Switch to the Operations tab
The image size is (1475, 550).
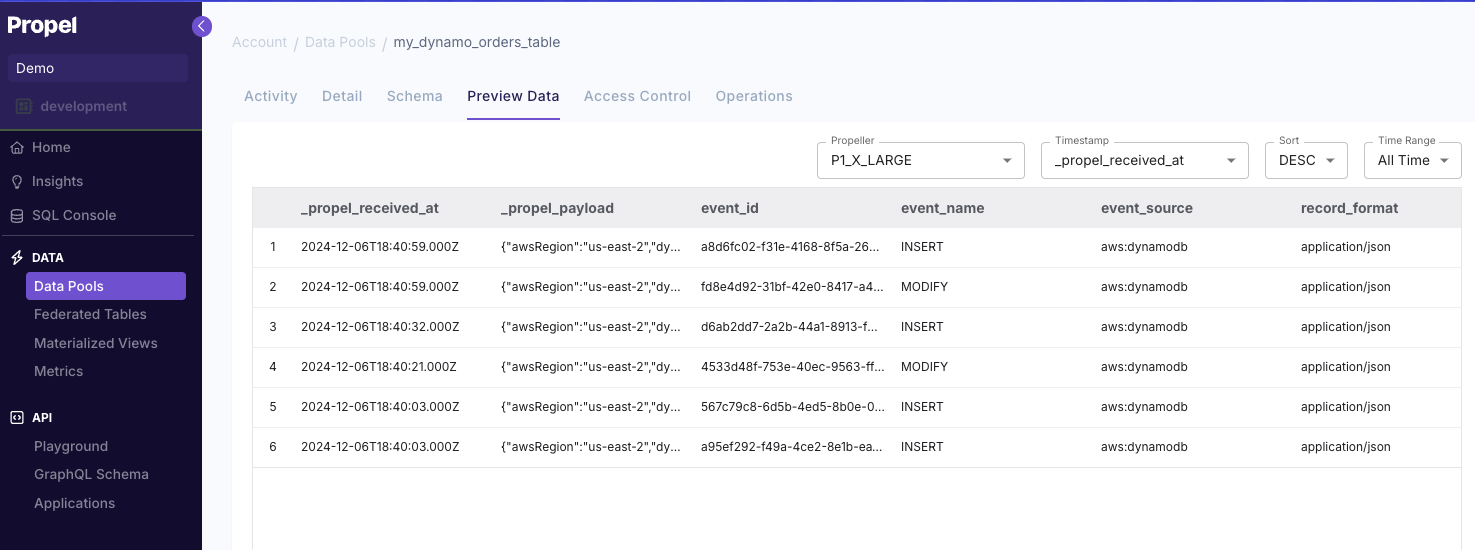pos(754,96)
